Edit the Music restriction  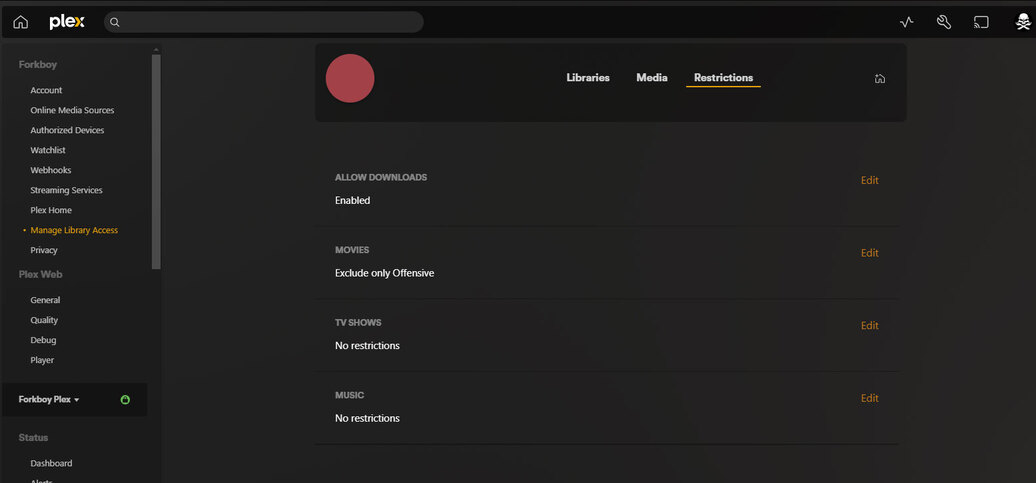[x=870, y=398]
